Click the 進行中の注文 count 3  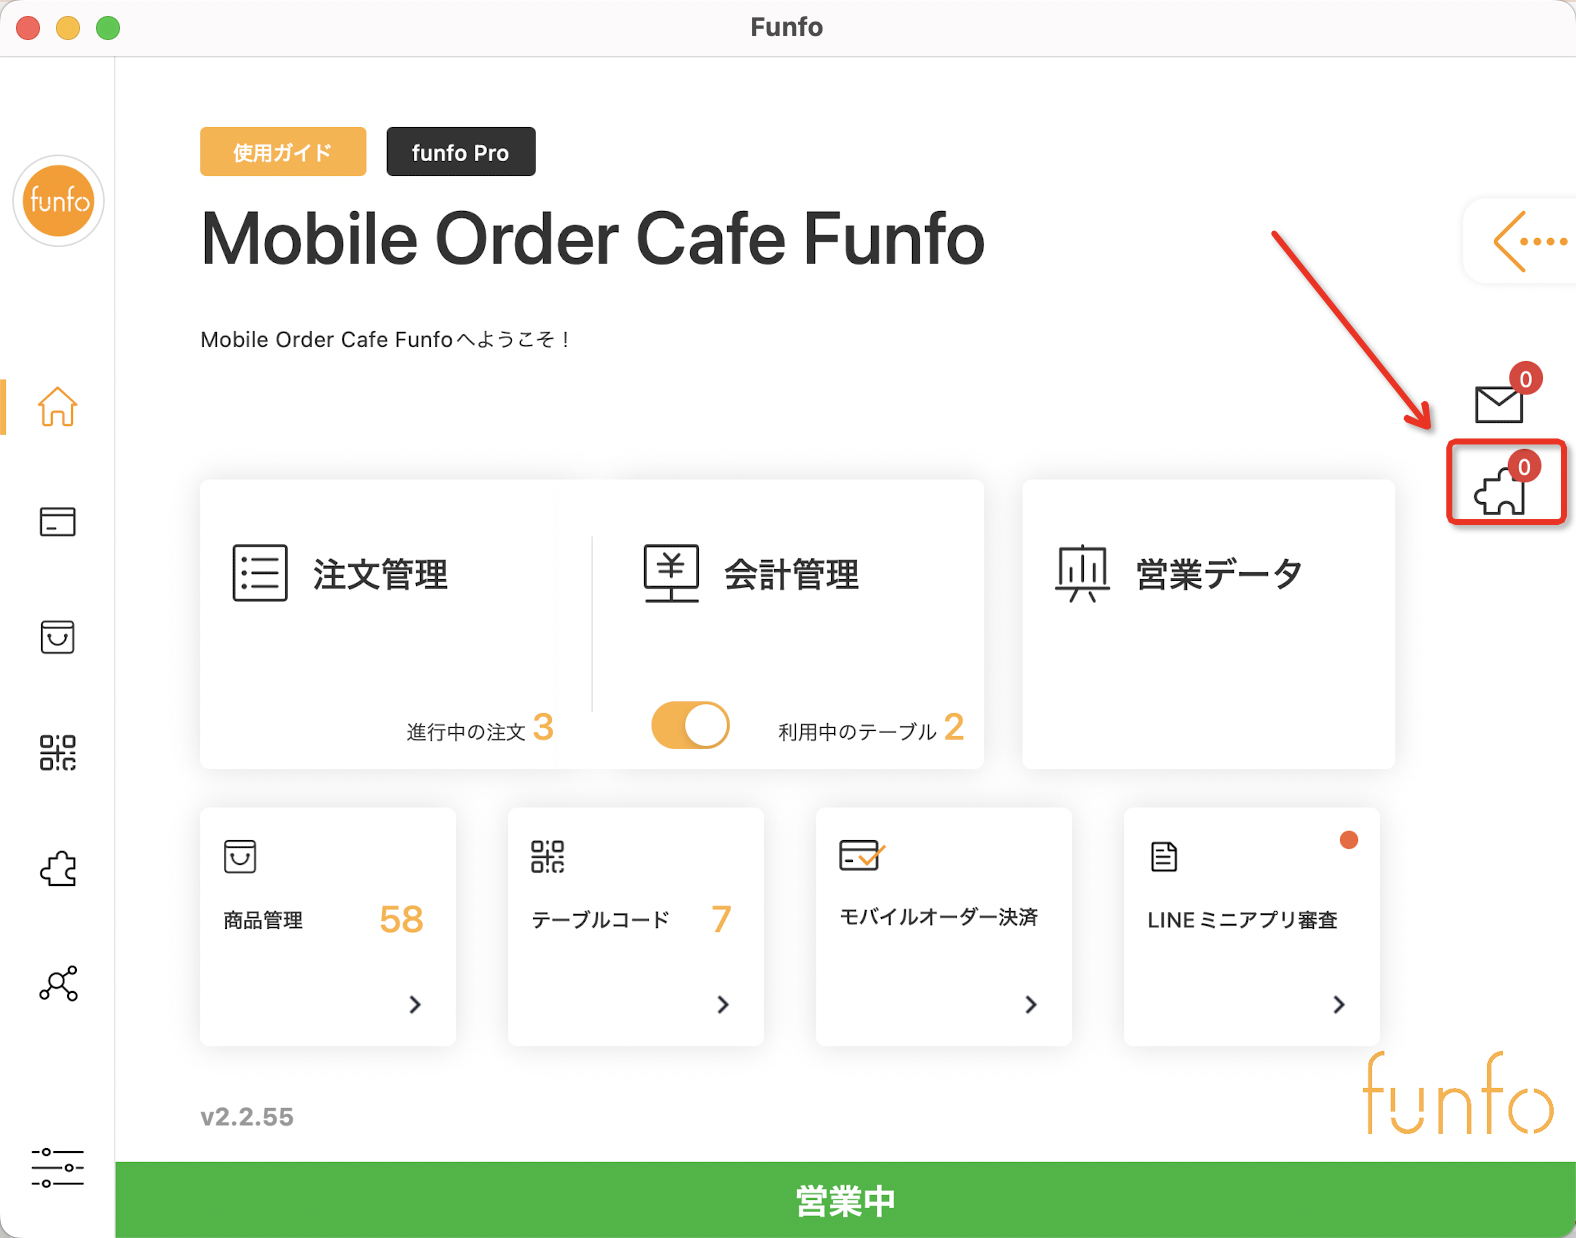[543, 727]
